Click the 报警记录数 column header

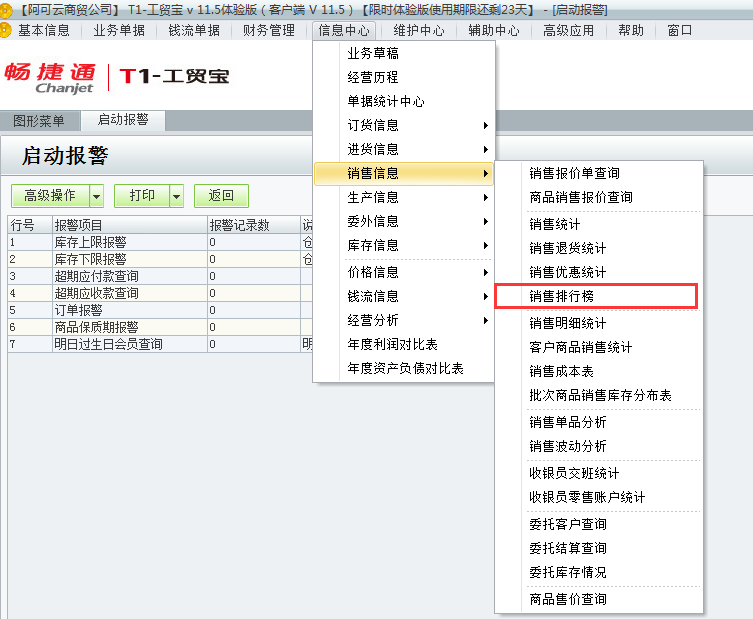pos(254,225)
